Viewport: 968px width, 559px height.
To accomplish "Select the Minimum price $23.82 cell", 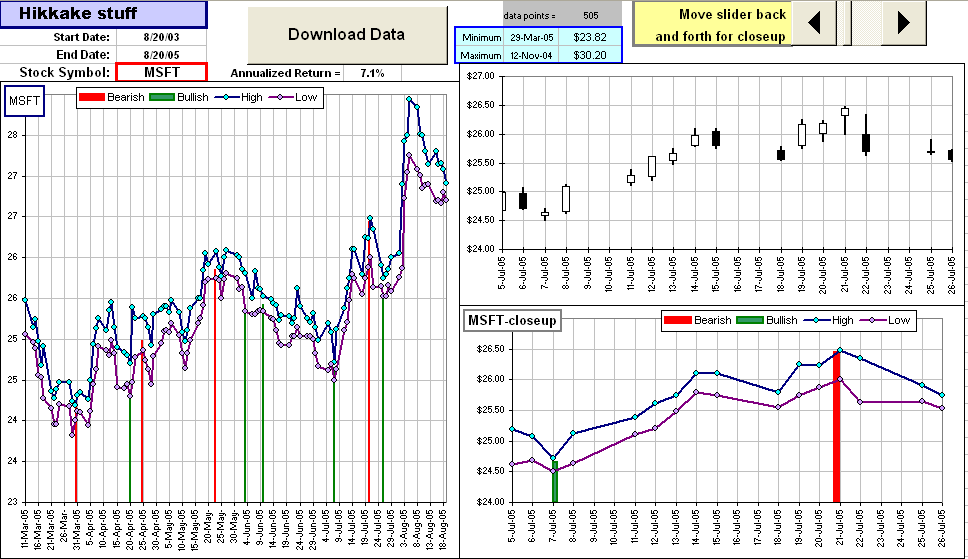I will [590, 37].
